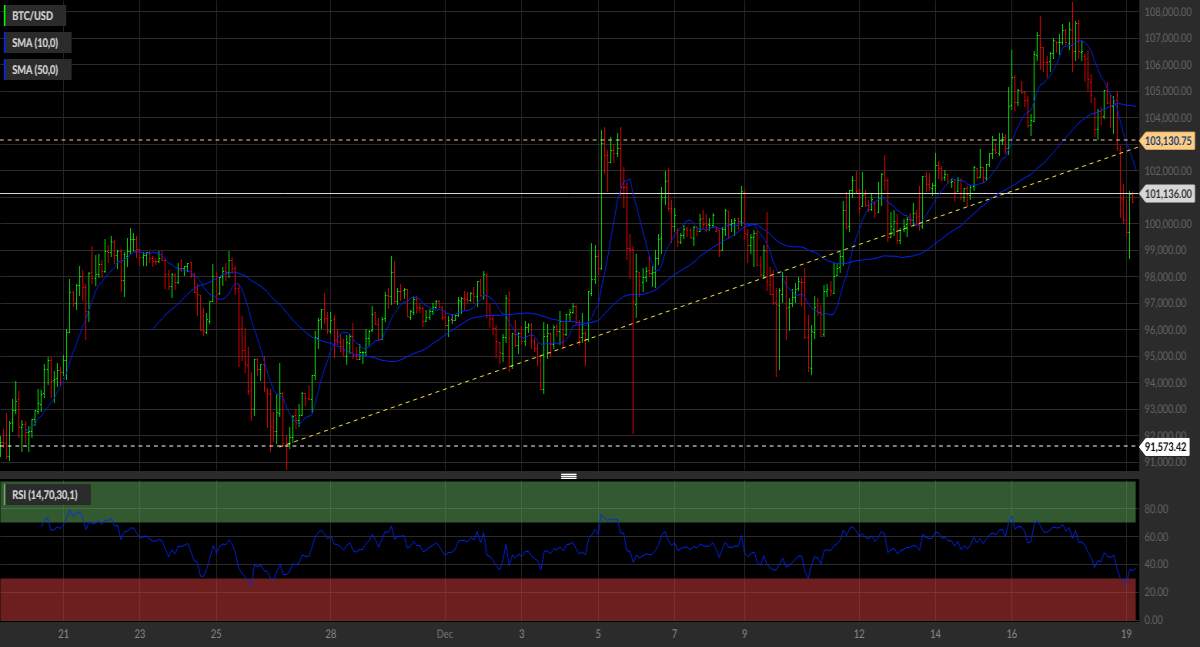This screenshot has height=647, width=1200.
Task: Click date 23 on the time axis
Action: (140, 634)
